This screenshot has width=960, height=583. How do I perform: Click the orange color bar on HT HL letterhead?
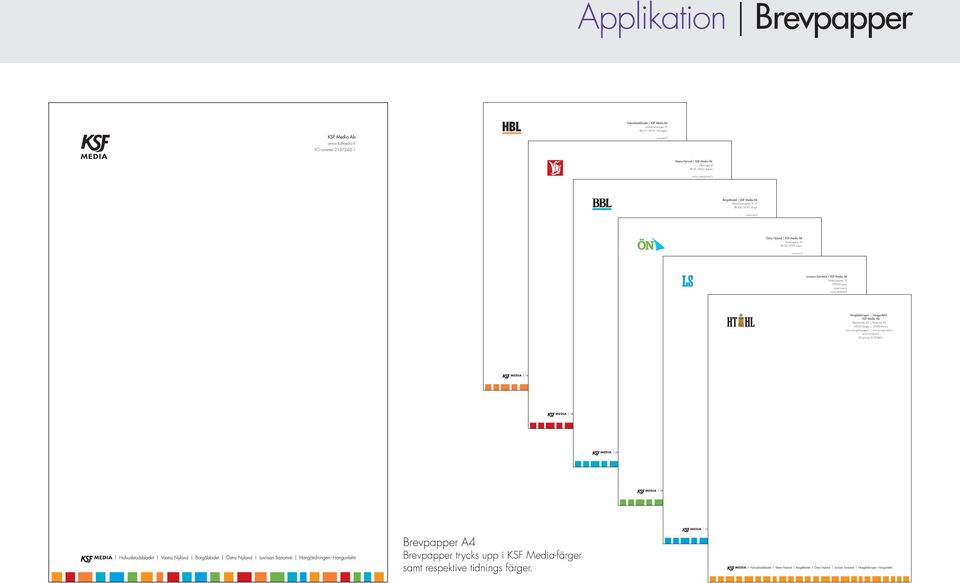[x=809, y=579]
